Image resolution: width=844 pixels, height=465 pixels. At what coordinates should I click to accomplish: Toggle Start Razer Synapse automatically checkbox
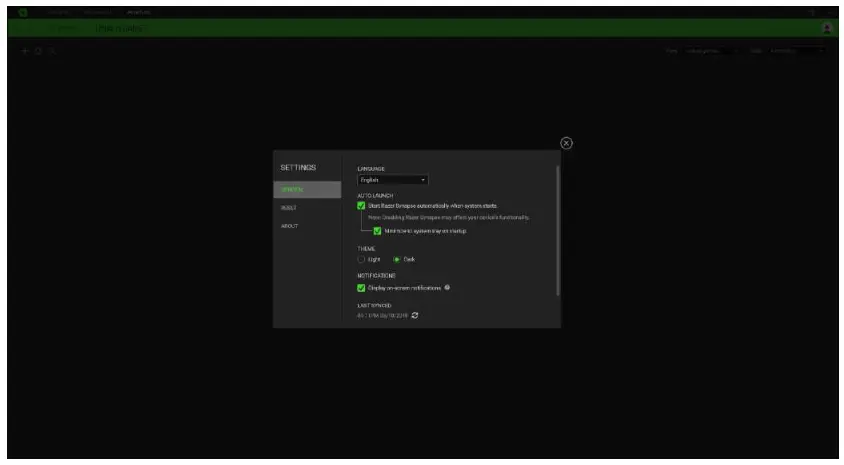point(361,206)
